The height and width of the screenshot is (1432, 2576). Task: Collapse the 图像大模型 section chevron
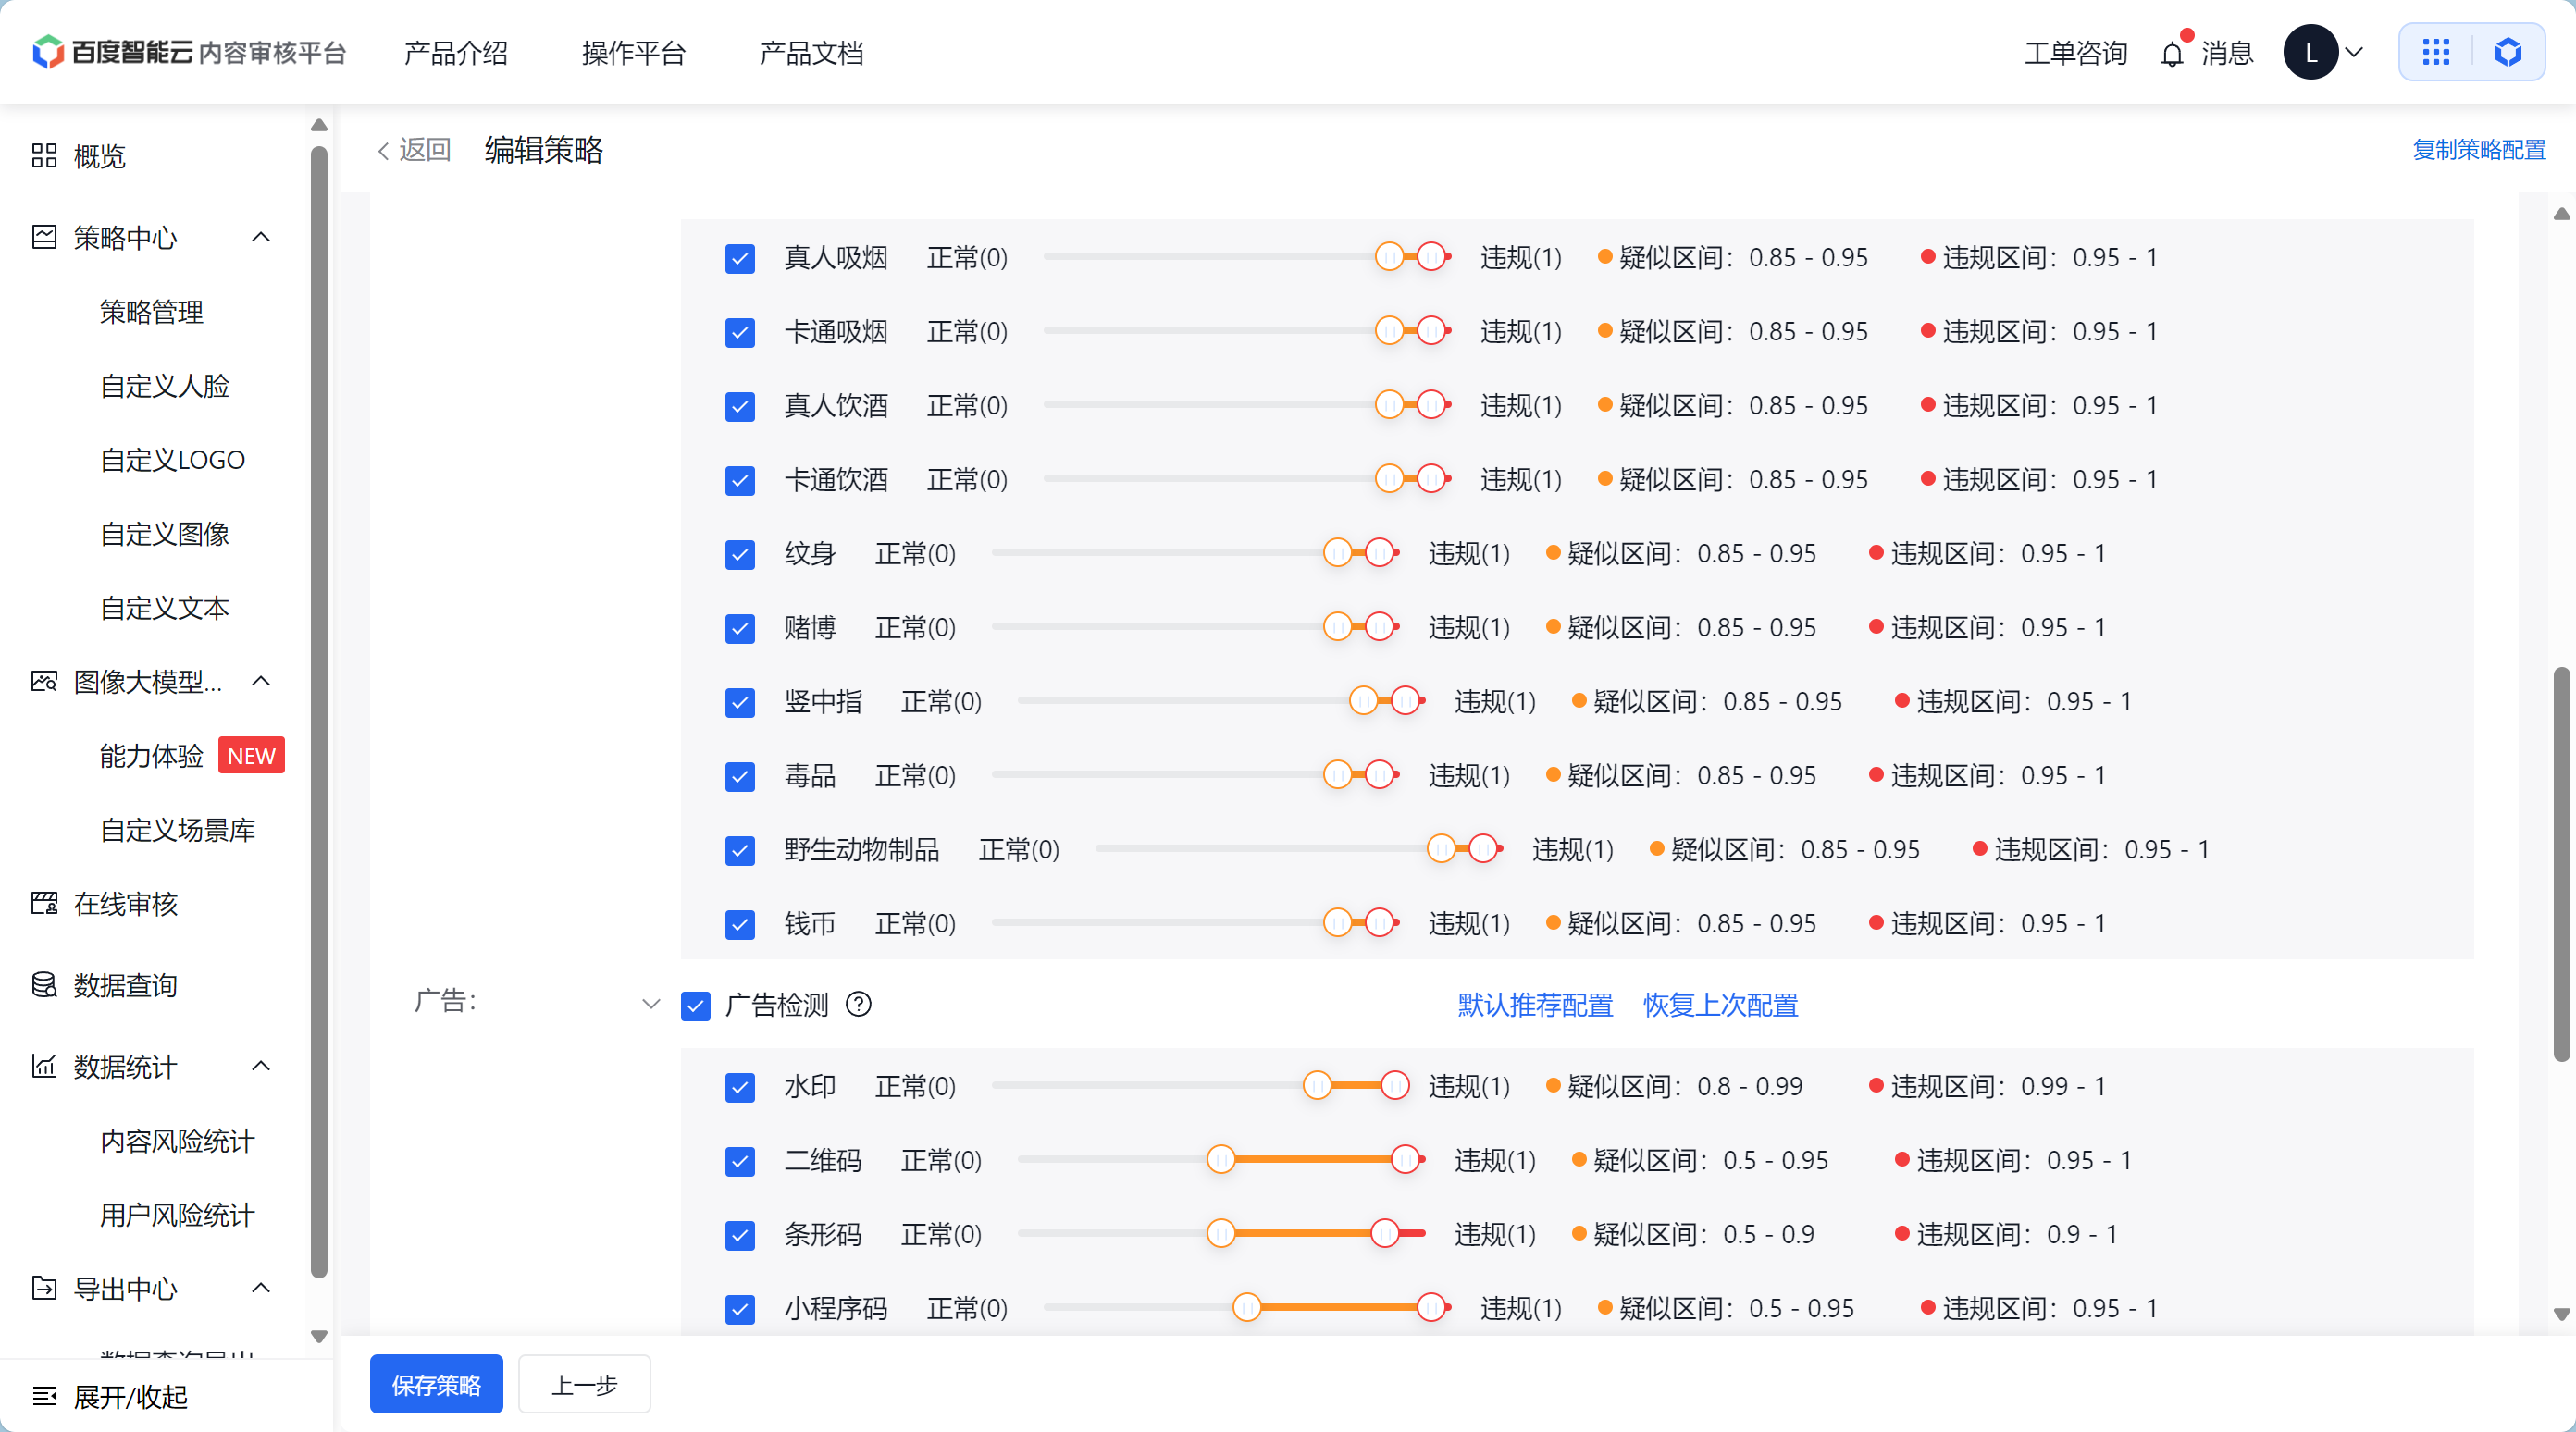(261, 682)
